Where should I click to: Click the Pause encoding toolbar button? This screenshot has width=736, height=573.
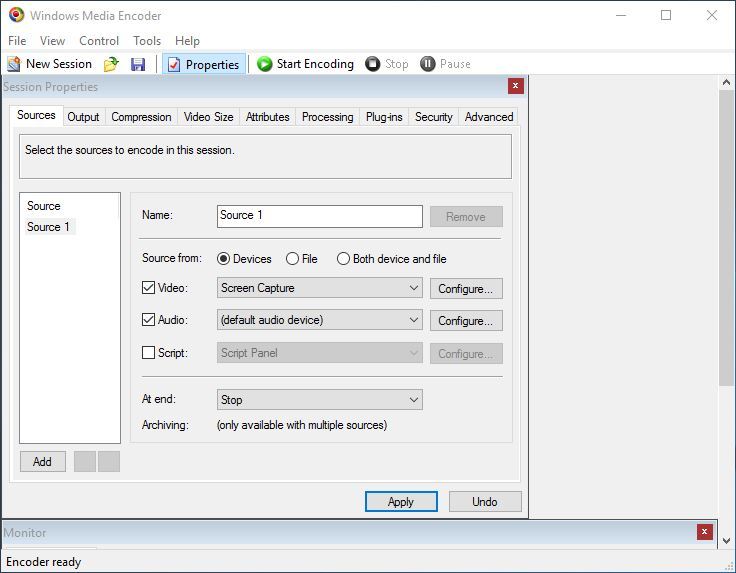[445, 64]
